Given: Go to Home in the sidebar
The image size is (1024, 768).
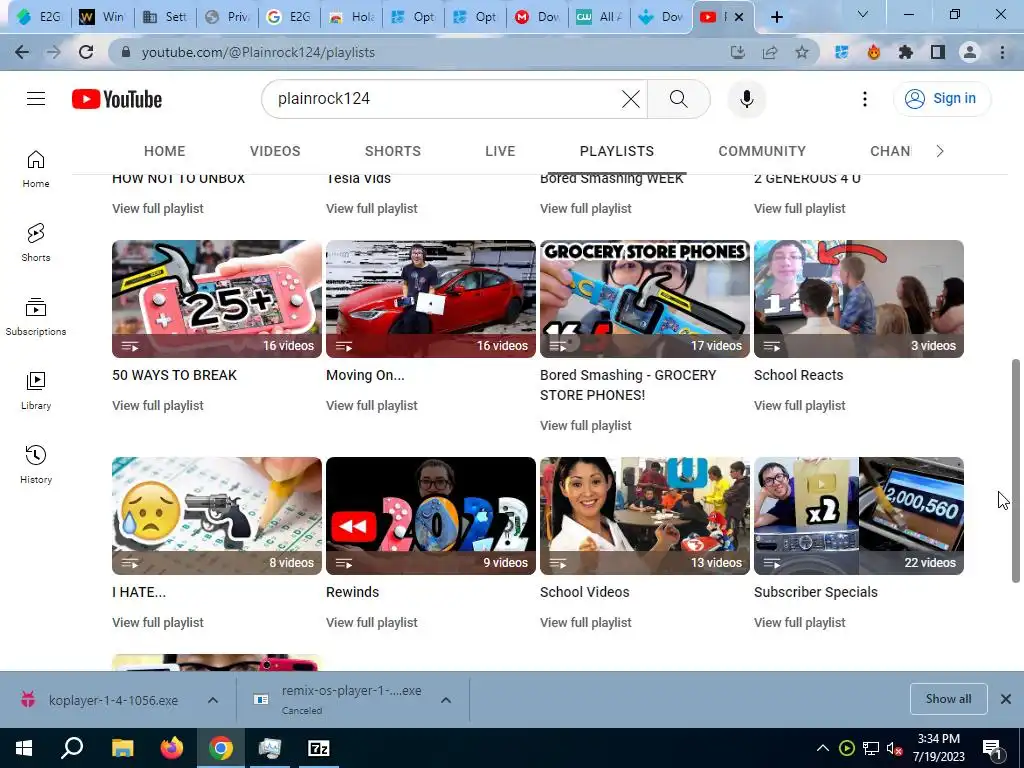Looking at the screenshot, I should pyautogui.click(x=36, y=169).
